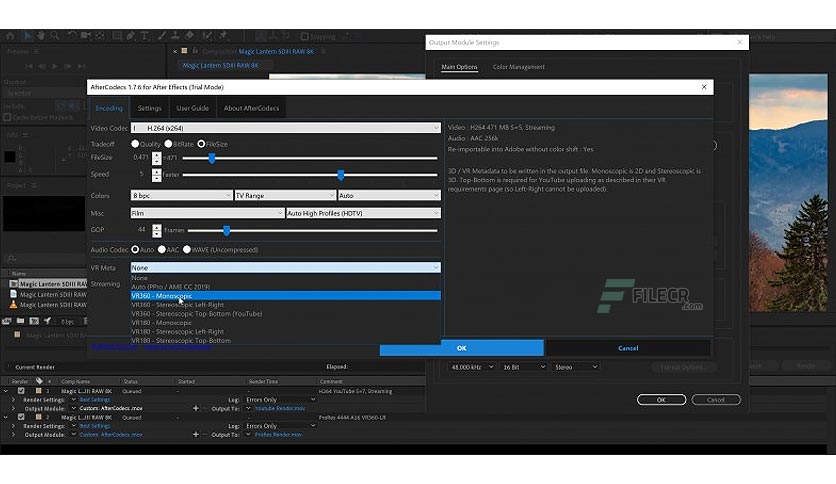The width and height of the screenshot is (836, 484).
Task: Select Auto audio codec radio button
Action: click(135, 249)
